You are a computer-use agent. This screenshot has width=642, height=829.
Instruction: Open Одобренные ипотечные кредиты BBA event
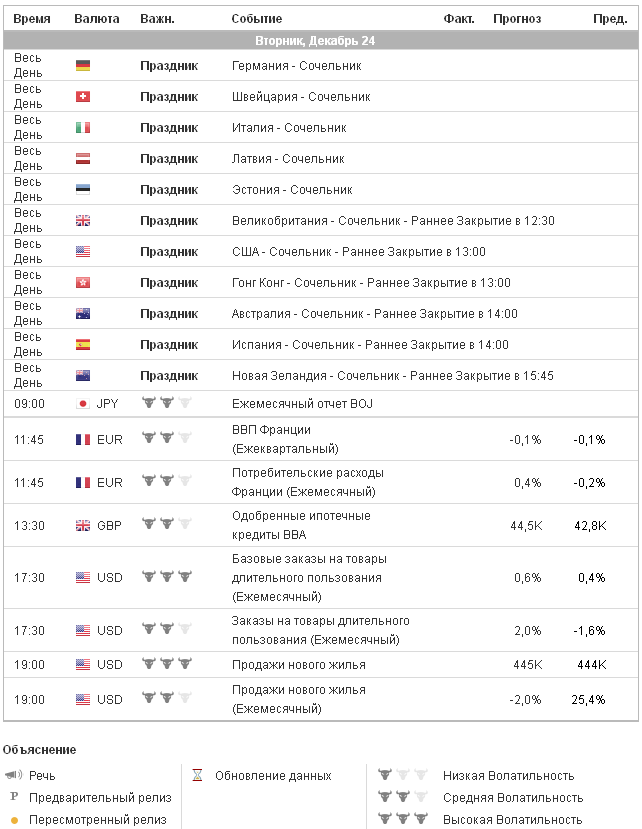point(300,525)
